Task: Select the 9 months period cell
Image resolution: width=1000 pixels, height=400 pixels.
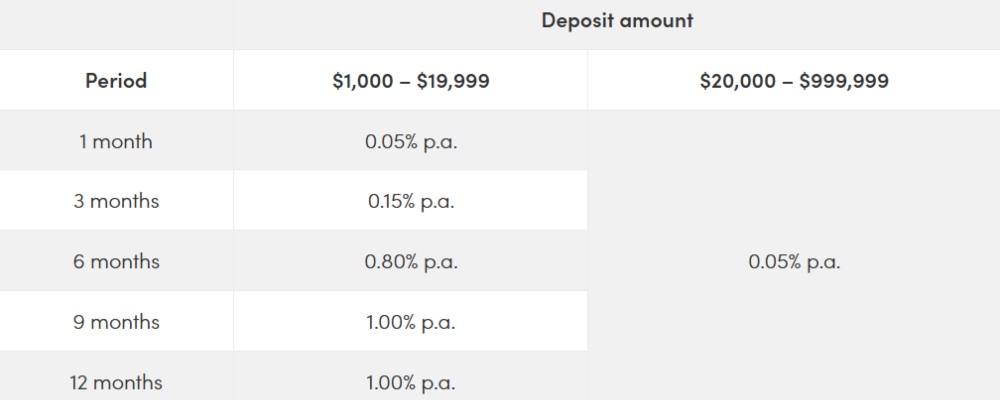Action: [x=116, y=322]
